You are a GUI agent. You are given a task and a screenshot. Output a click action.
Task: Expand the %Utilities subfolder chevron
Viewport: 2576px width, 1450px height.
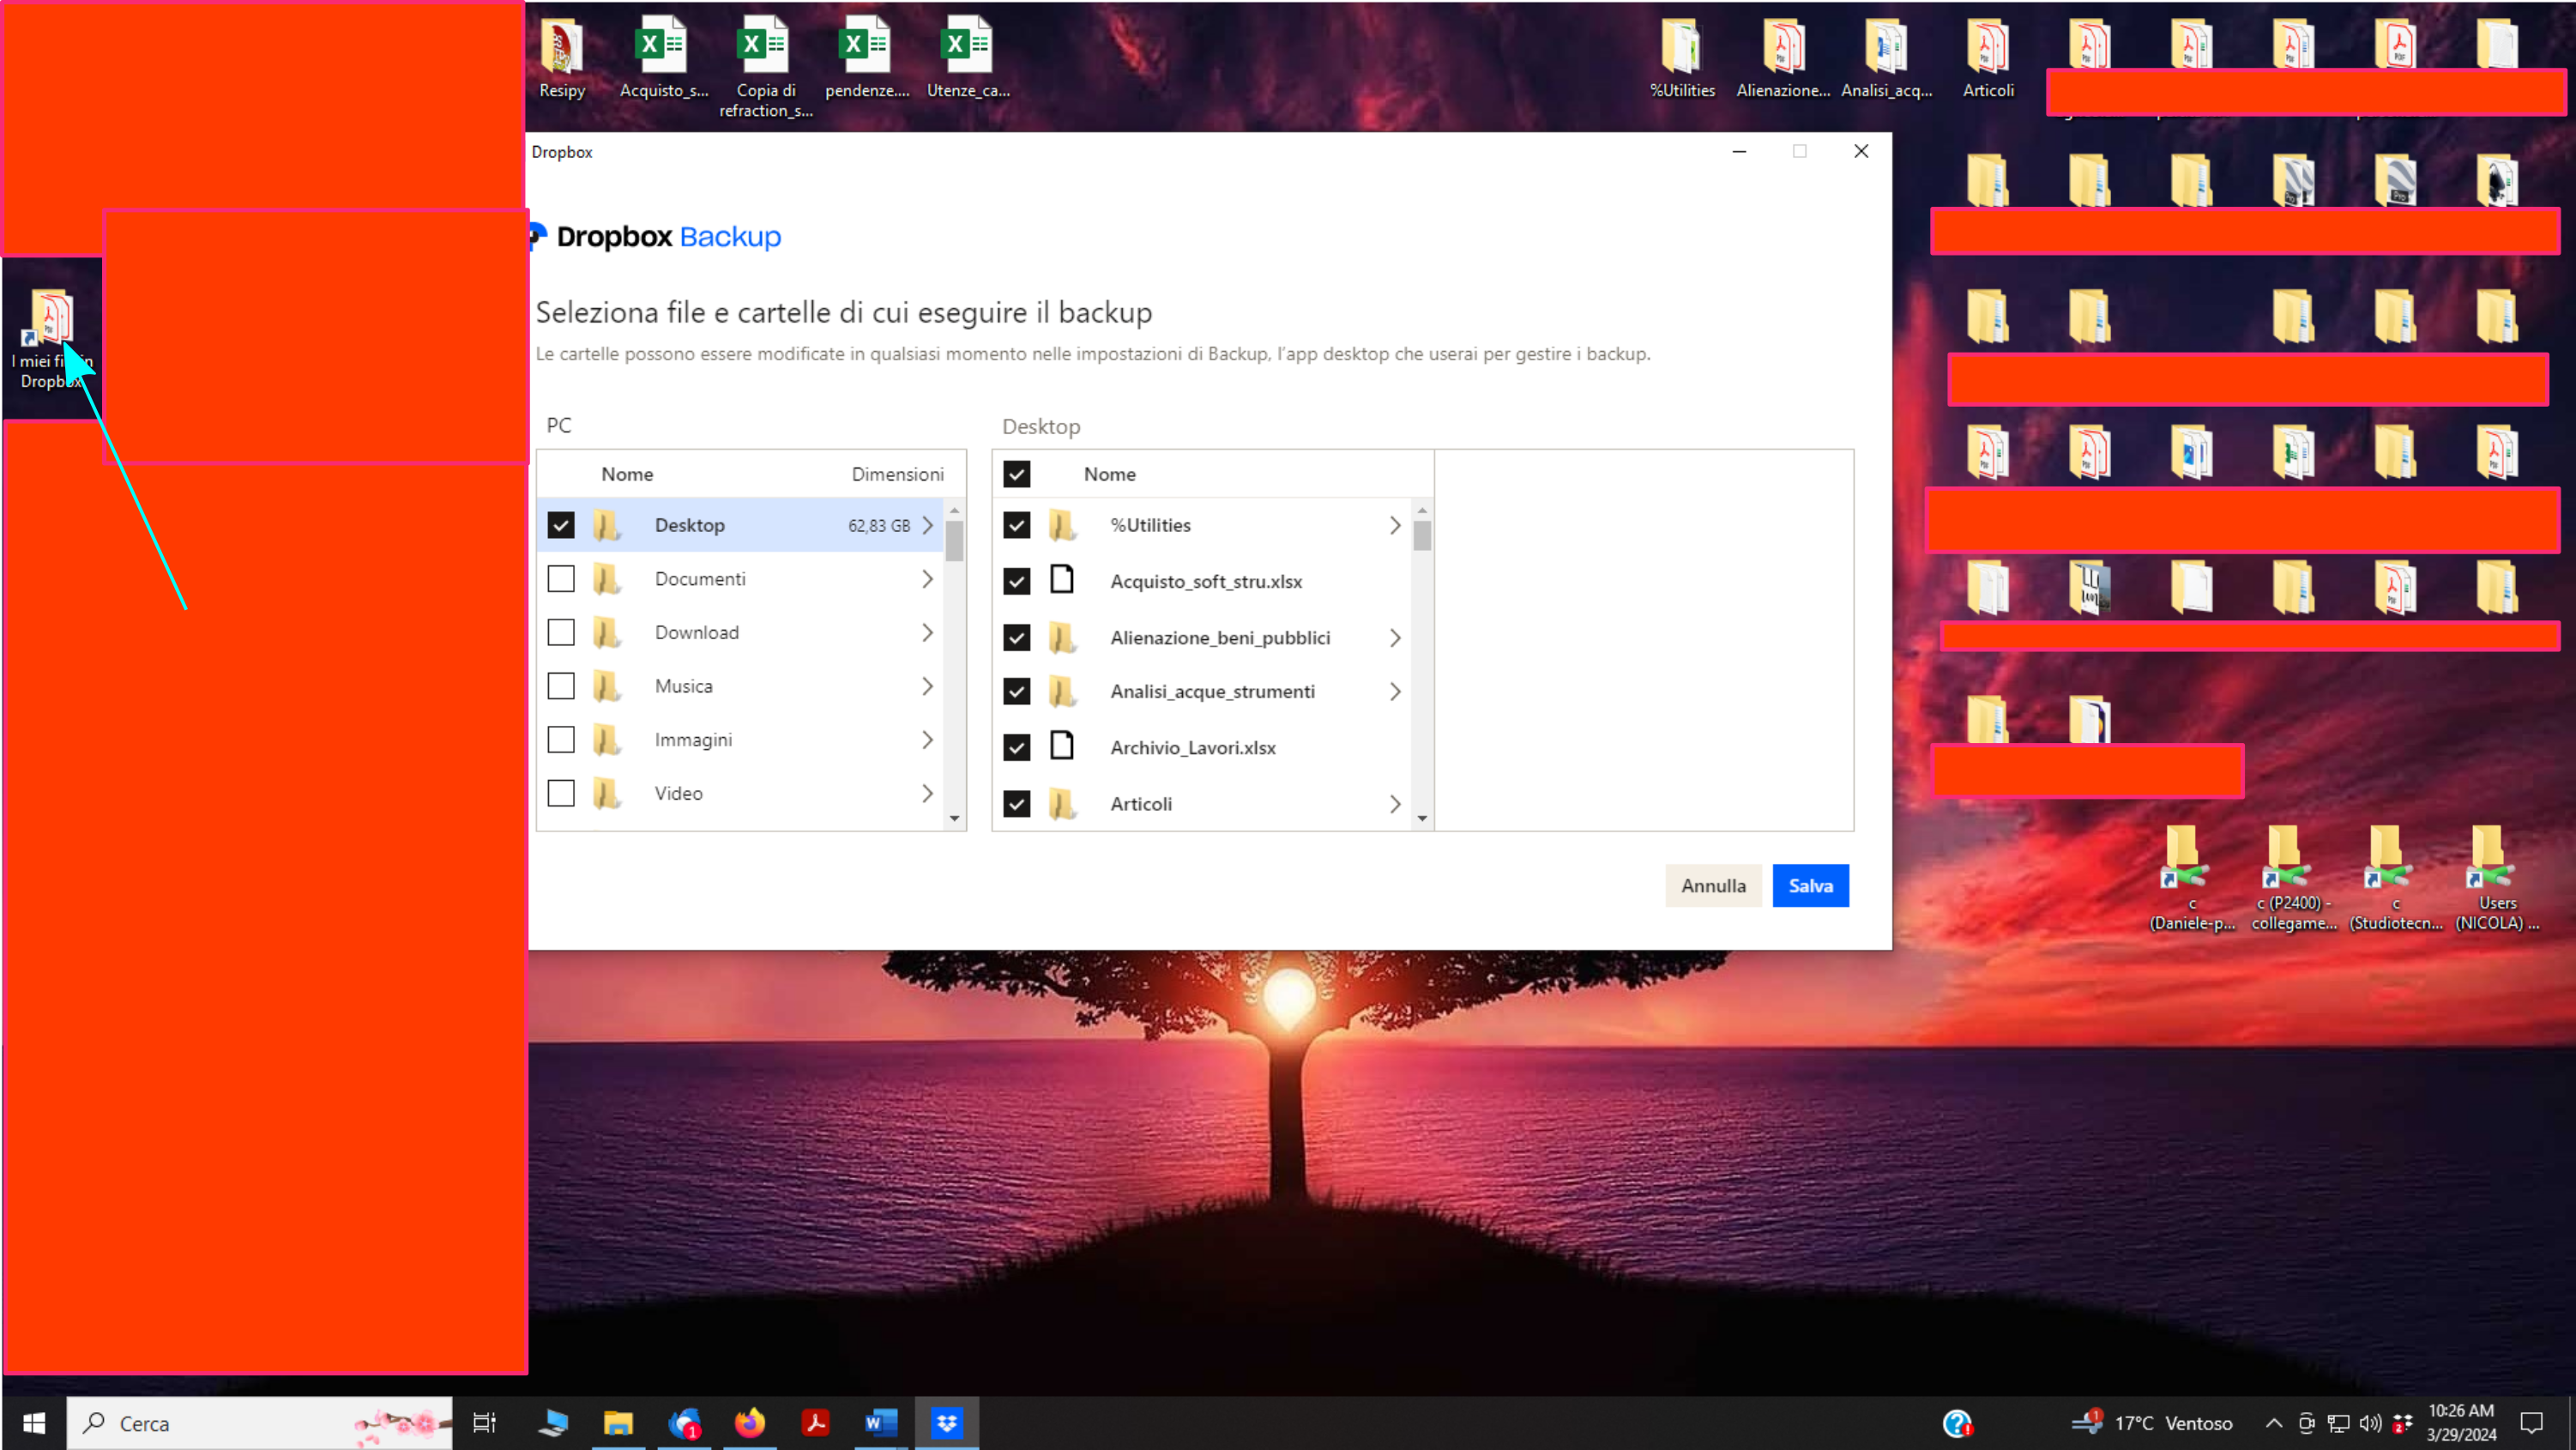tap(1395, 525)
